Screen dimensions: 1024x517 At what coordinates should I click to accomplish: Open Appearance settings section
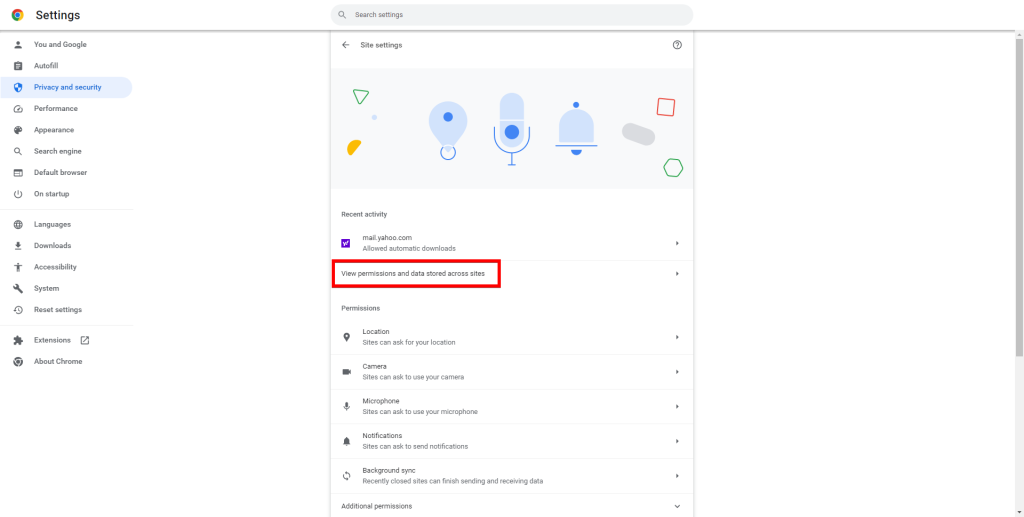coord(66,130)
